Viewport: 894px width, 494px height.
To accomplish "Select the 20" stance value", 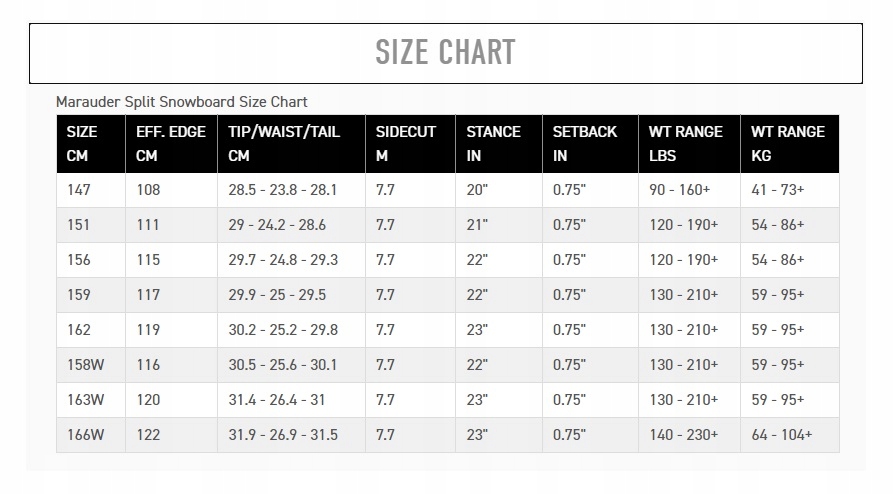I will (477, 190).
